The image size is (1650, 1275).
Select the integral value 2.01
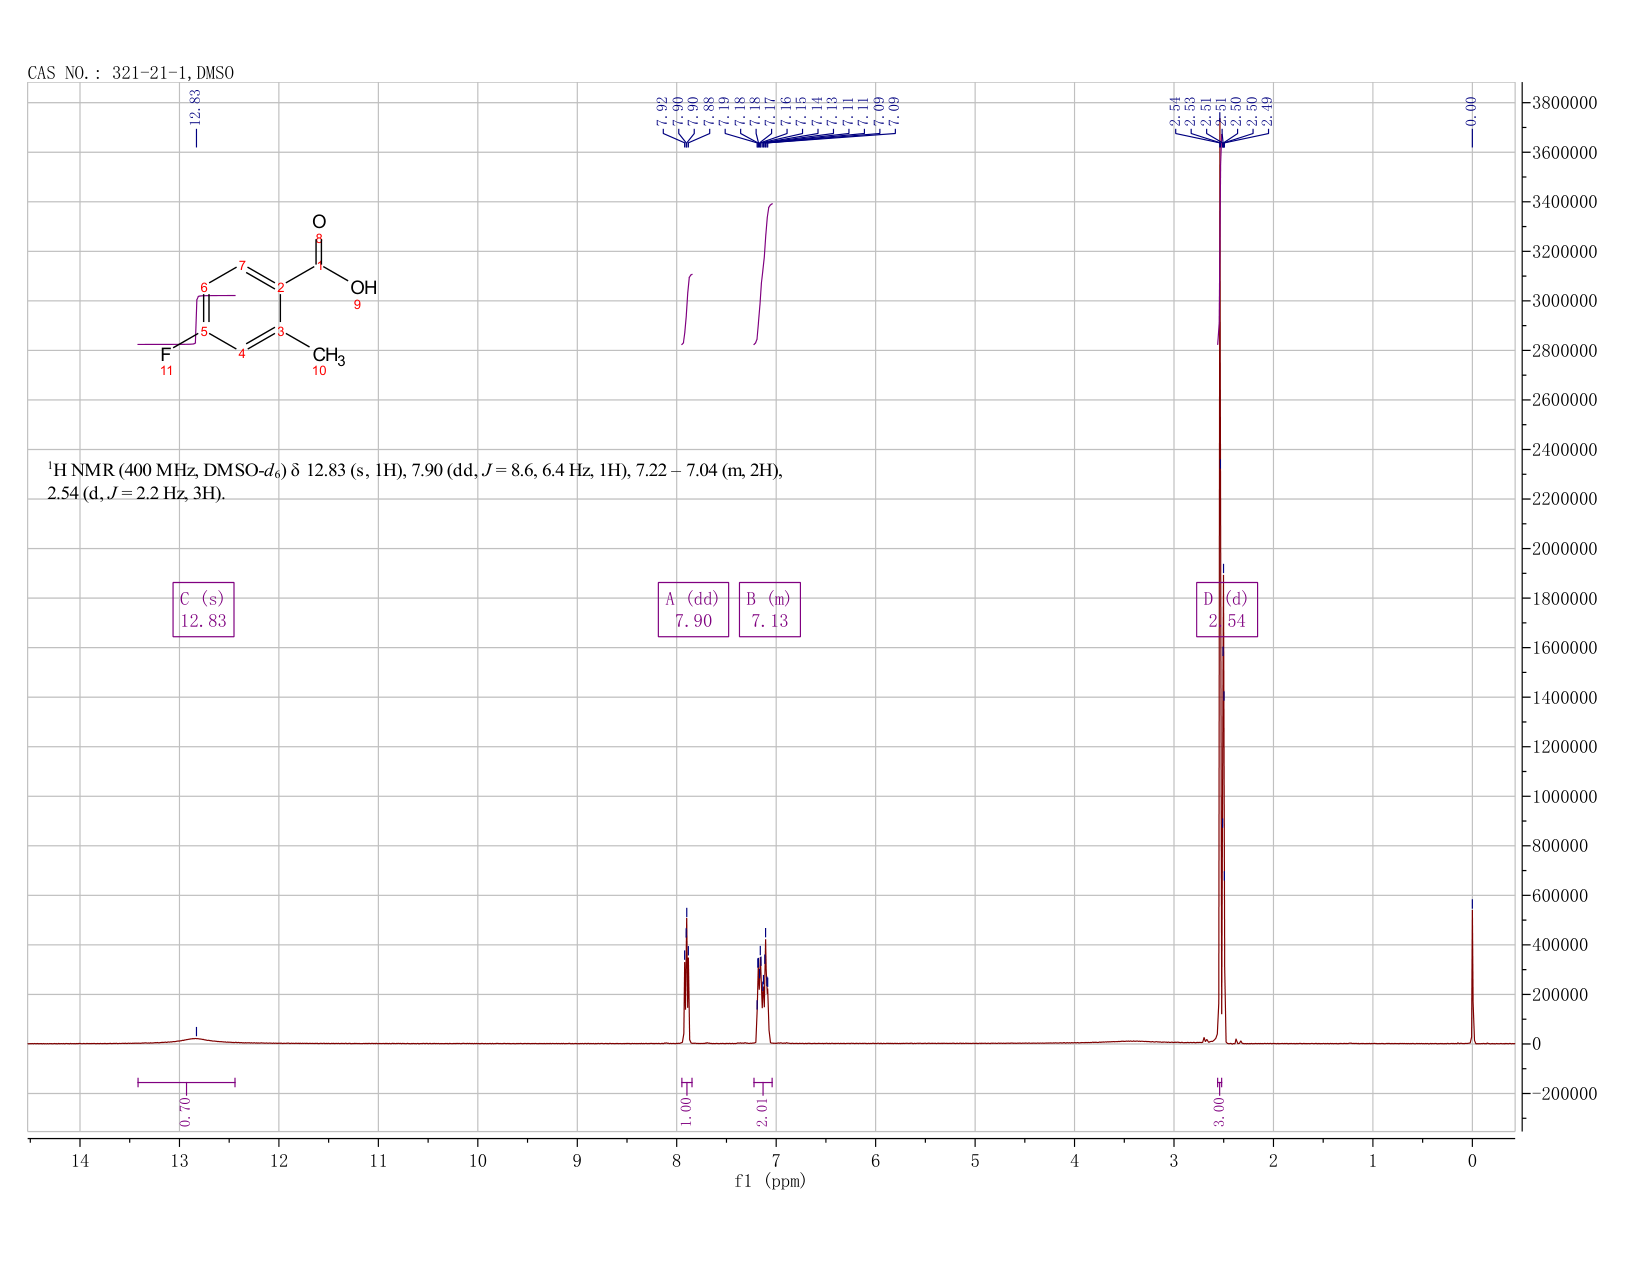coord(763,1110)
